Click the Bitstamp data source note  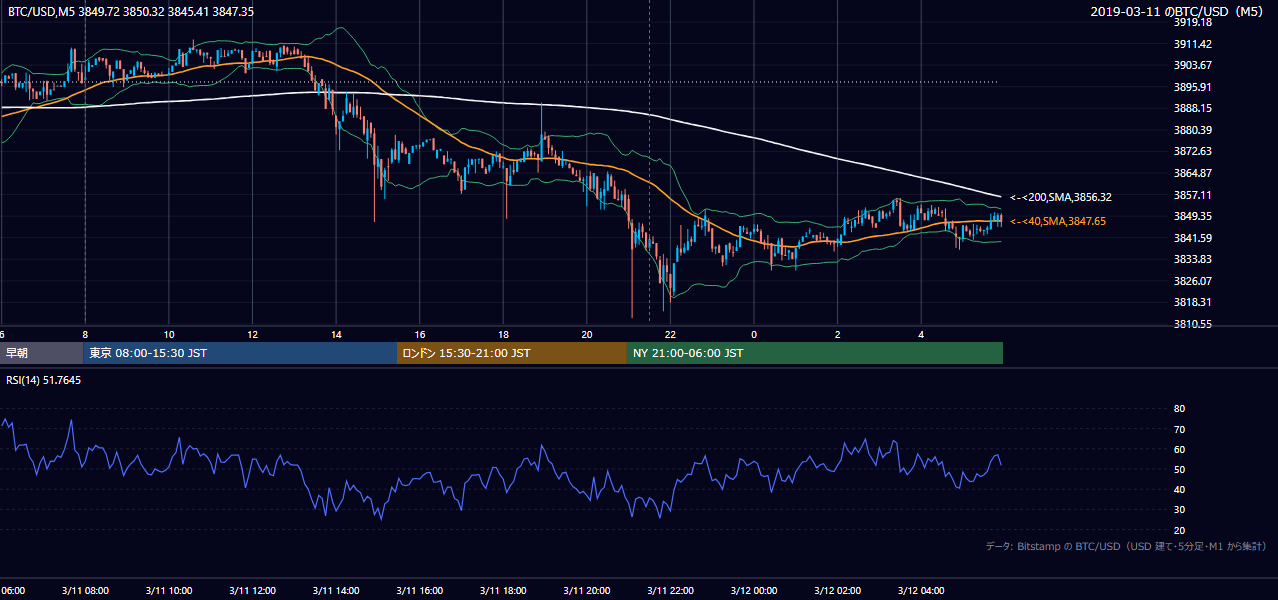point(1127,546)
